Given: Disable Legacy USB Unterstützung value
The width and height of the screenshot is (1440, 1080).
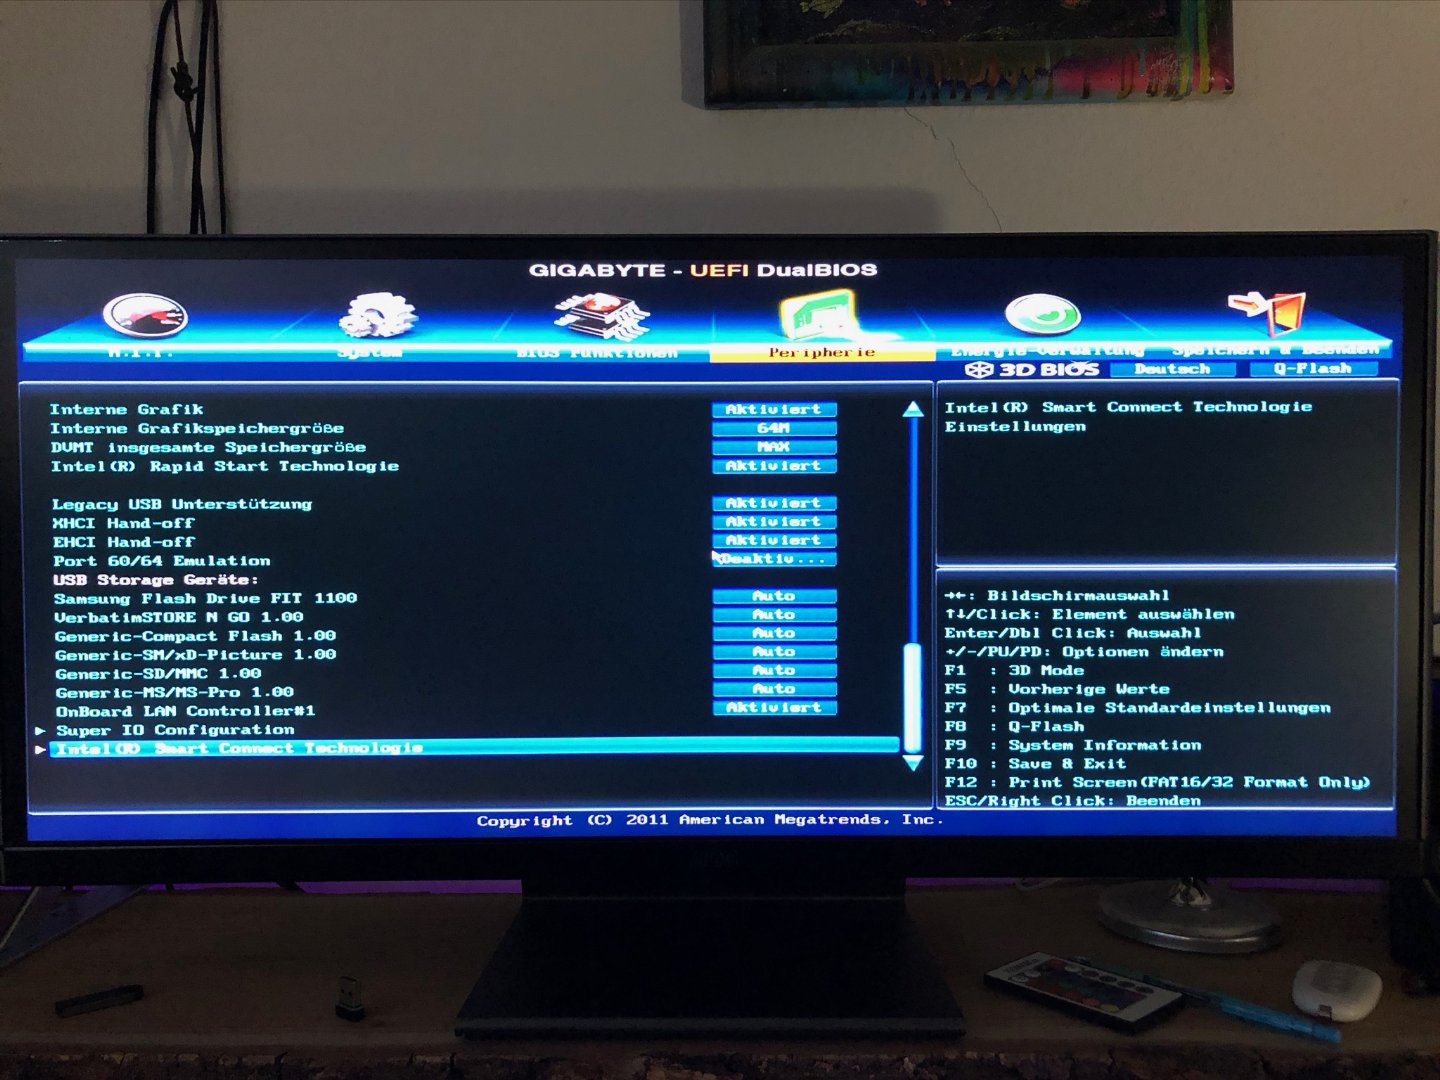Looking at the screenshot, I should coord(774,503).
